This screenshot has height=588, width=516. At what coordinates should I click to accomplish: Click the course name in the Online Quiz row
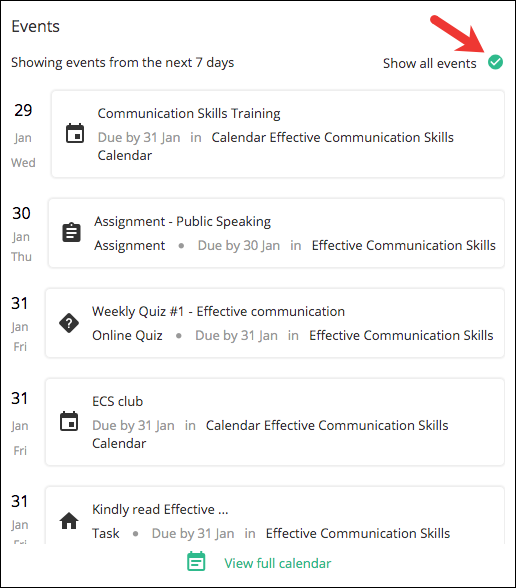coord(401,335)
